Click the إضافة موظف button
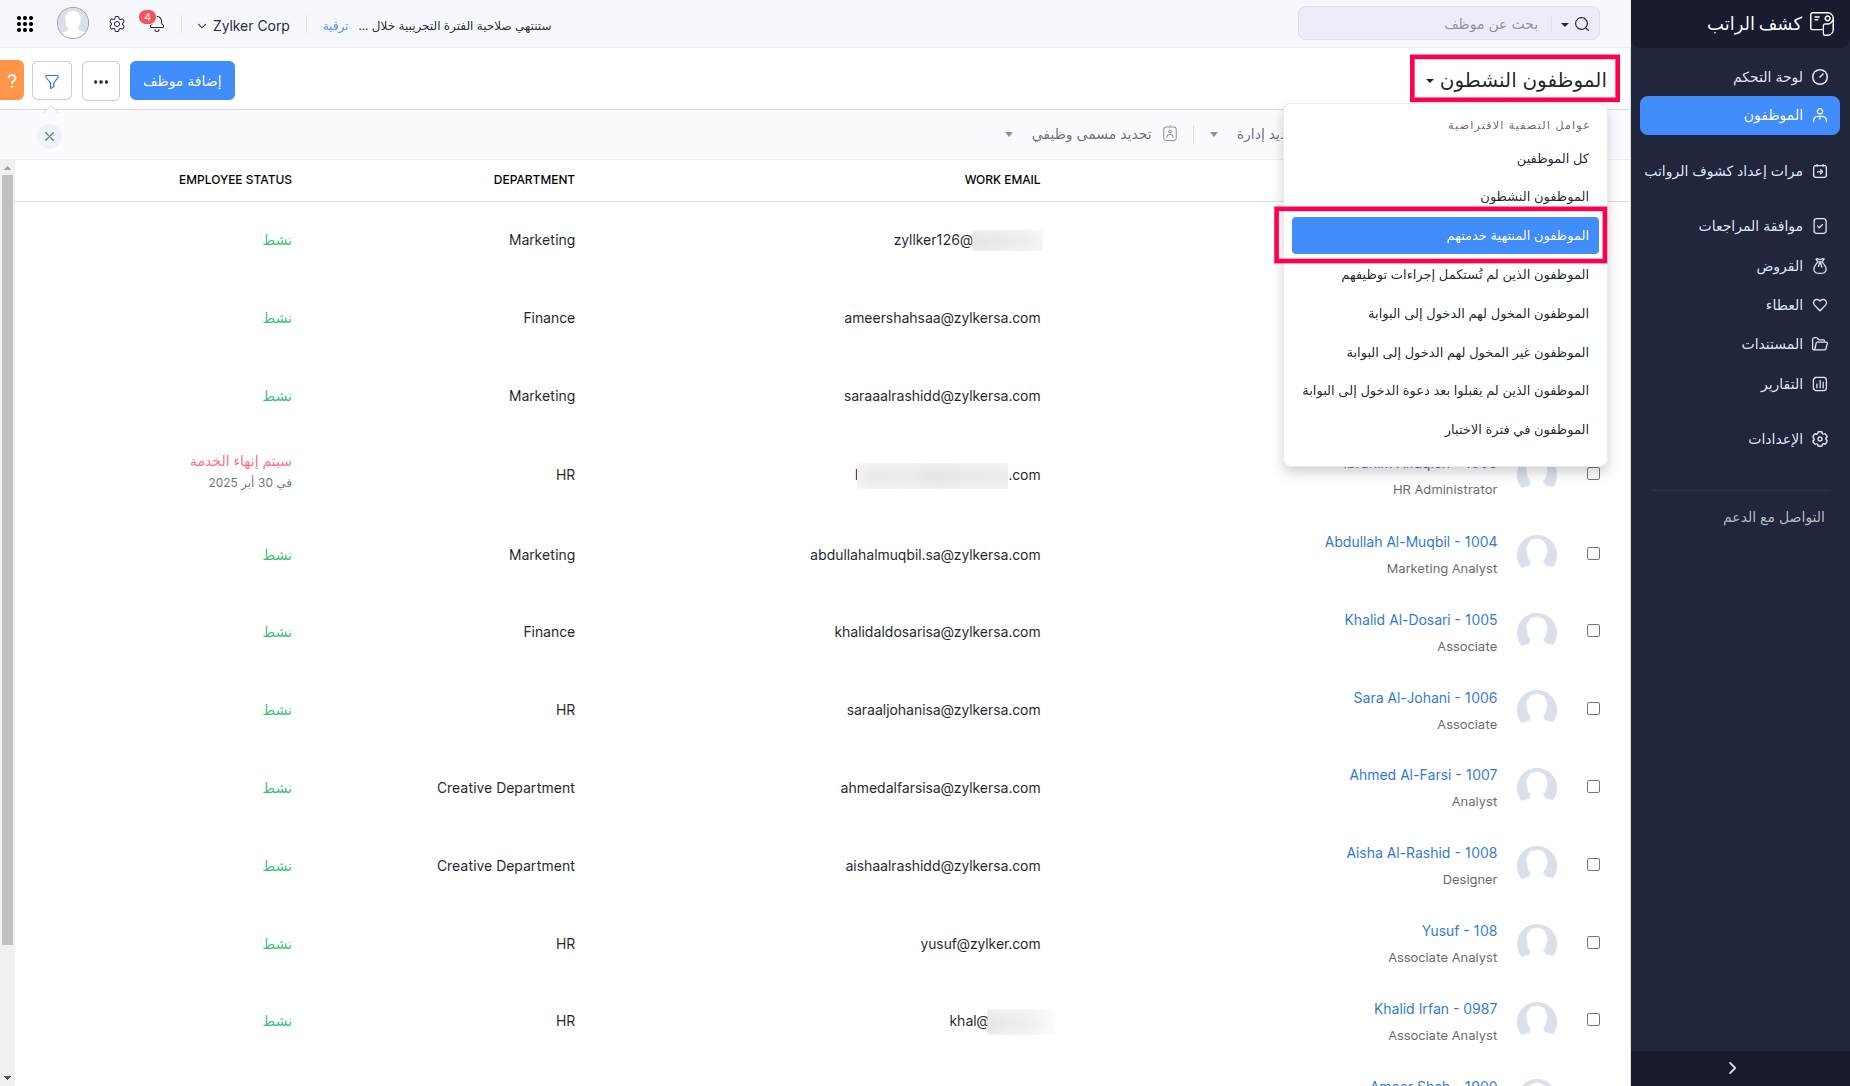Viewport: 1850px width, 1086px height. [182, 80]
